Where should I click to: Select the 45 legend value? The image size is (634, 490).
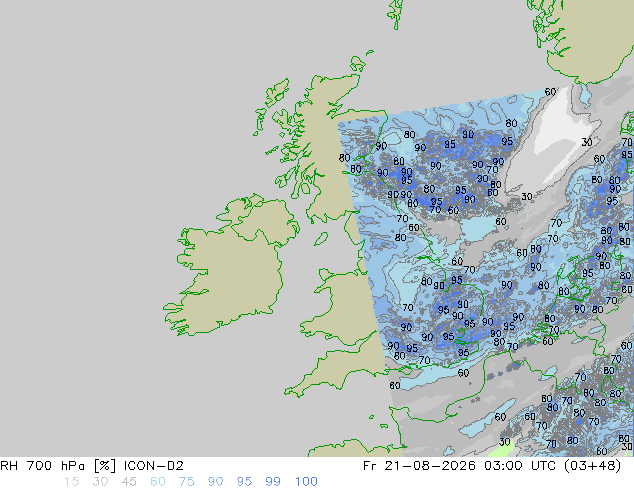point(129,482)
